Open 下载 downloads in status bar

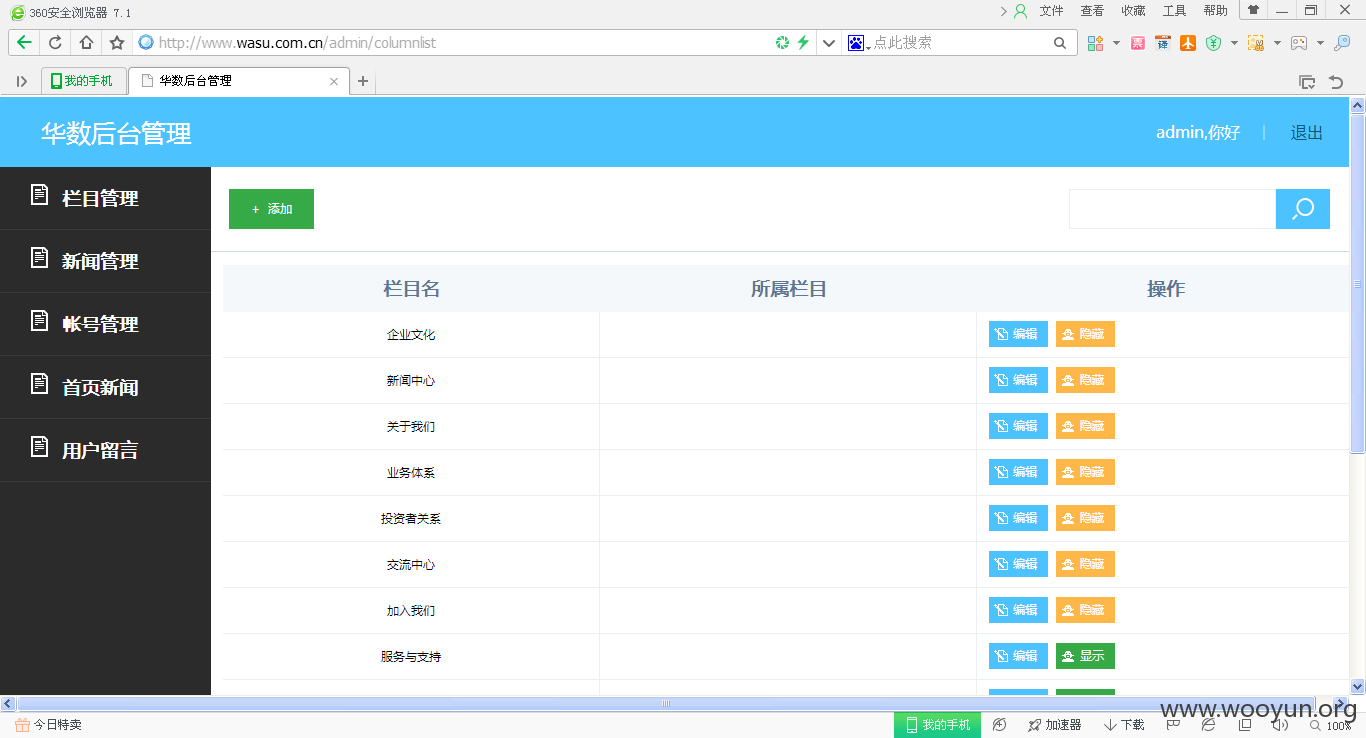pos(1125,725)
